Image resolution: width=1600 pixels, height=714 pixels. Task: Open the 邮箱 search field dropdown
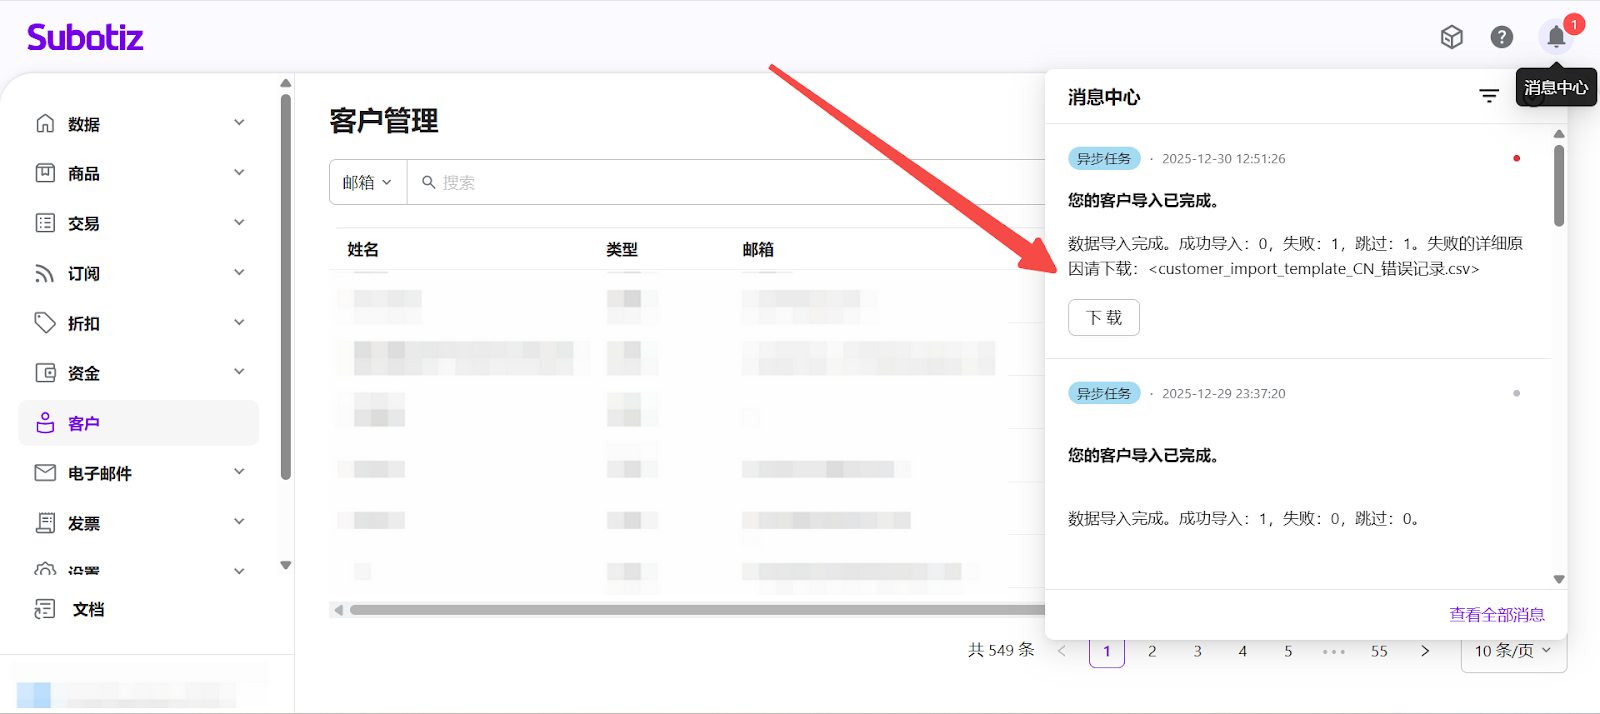coord(367,182)
